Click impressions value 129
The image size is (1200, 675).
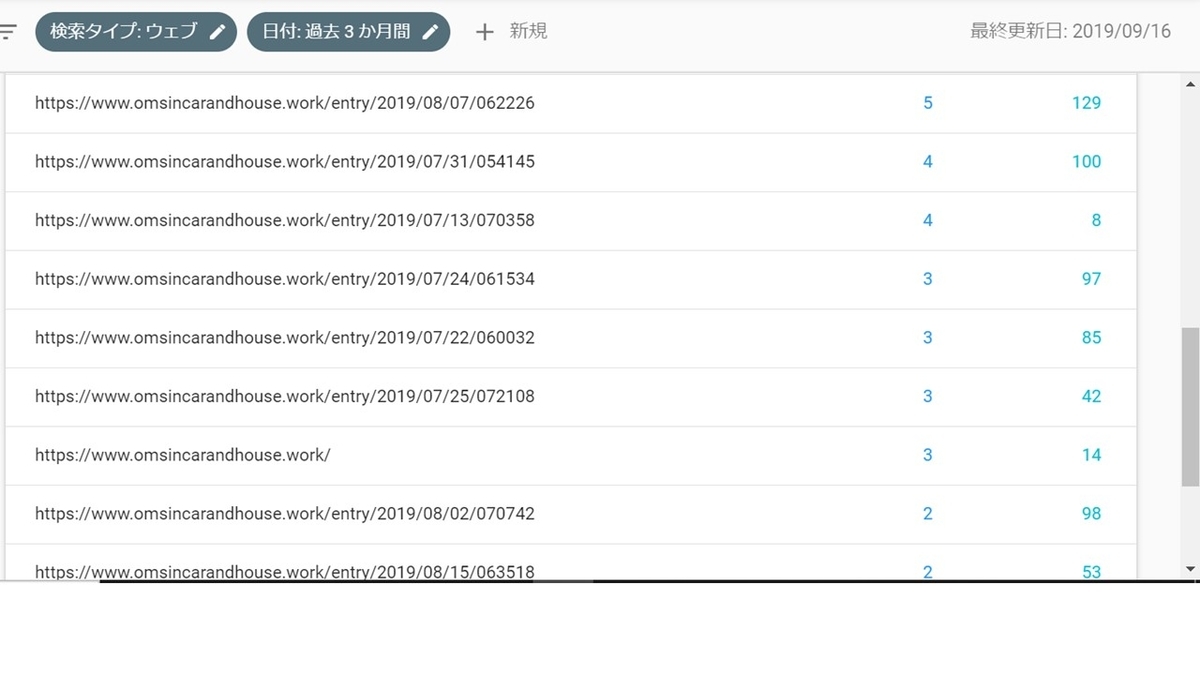(x=1086, y=103)
